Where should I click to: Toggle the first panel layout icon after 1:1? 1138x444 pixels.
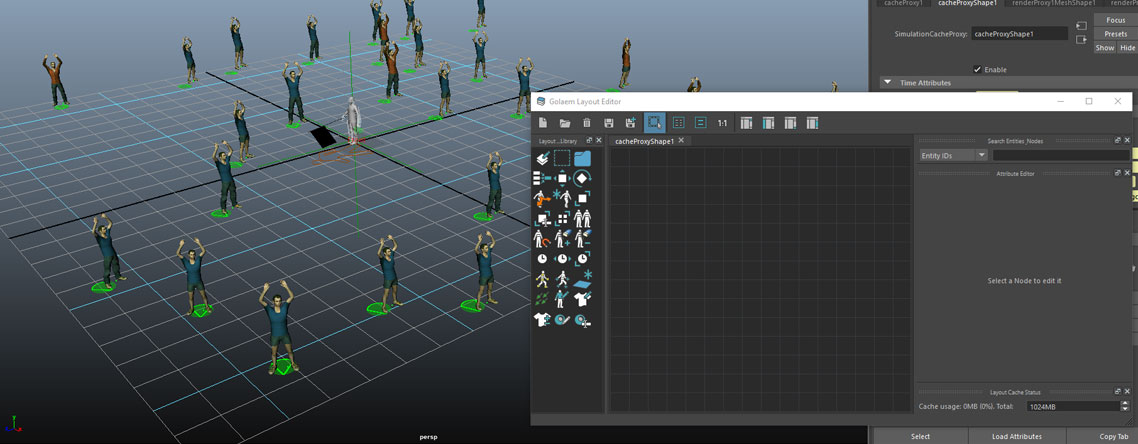746,123
